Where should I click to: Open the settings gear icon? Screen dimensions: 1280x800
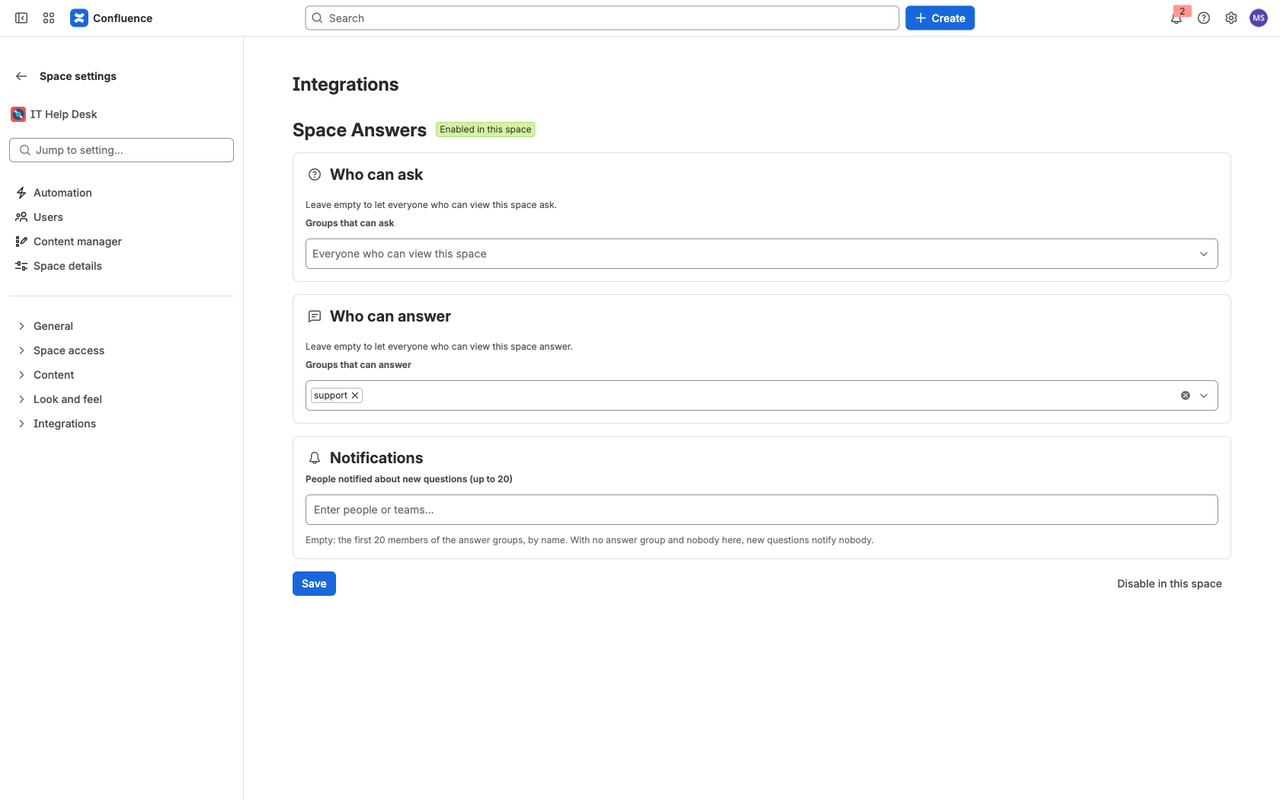pyautogui.click(x=1231, y=18)
